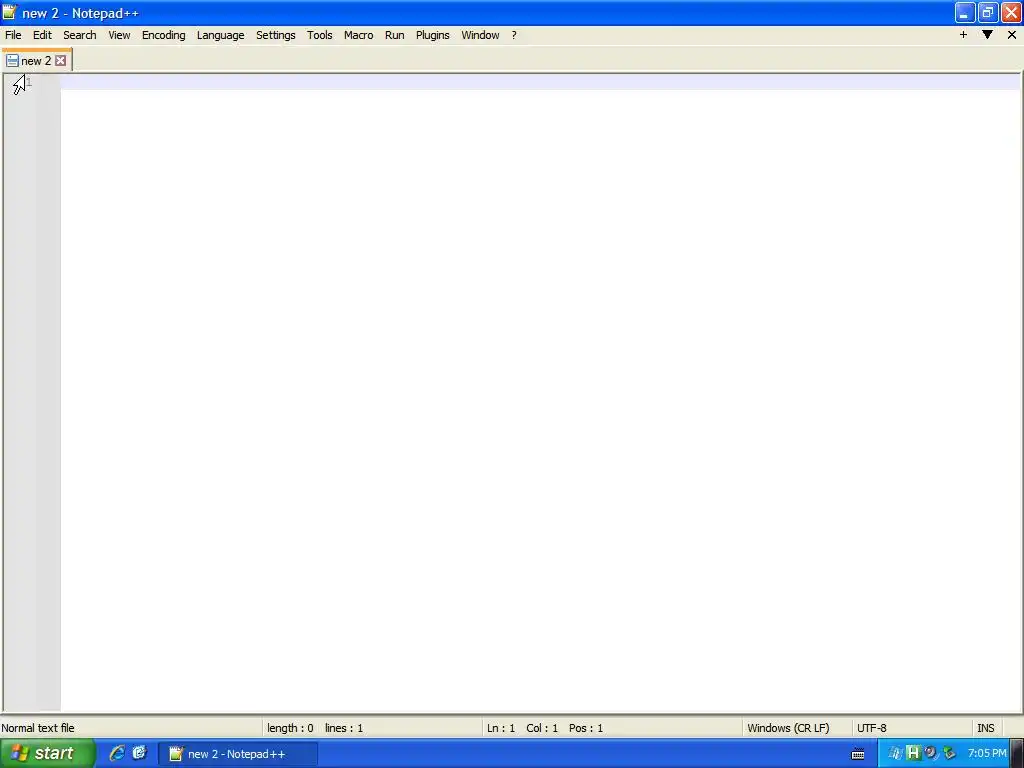Open the Window menu
The height and width of the screenshot is (768, 1024).
point(480,35)
